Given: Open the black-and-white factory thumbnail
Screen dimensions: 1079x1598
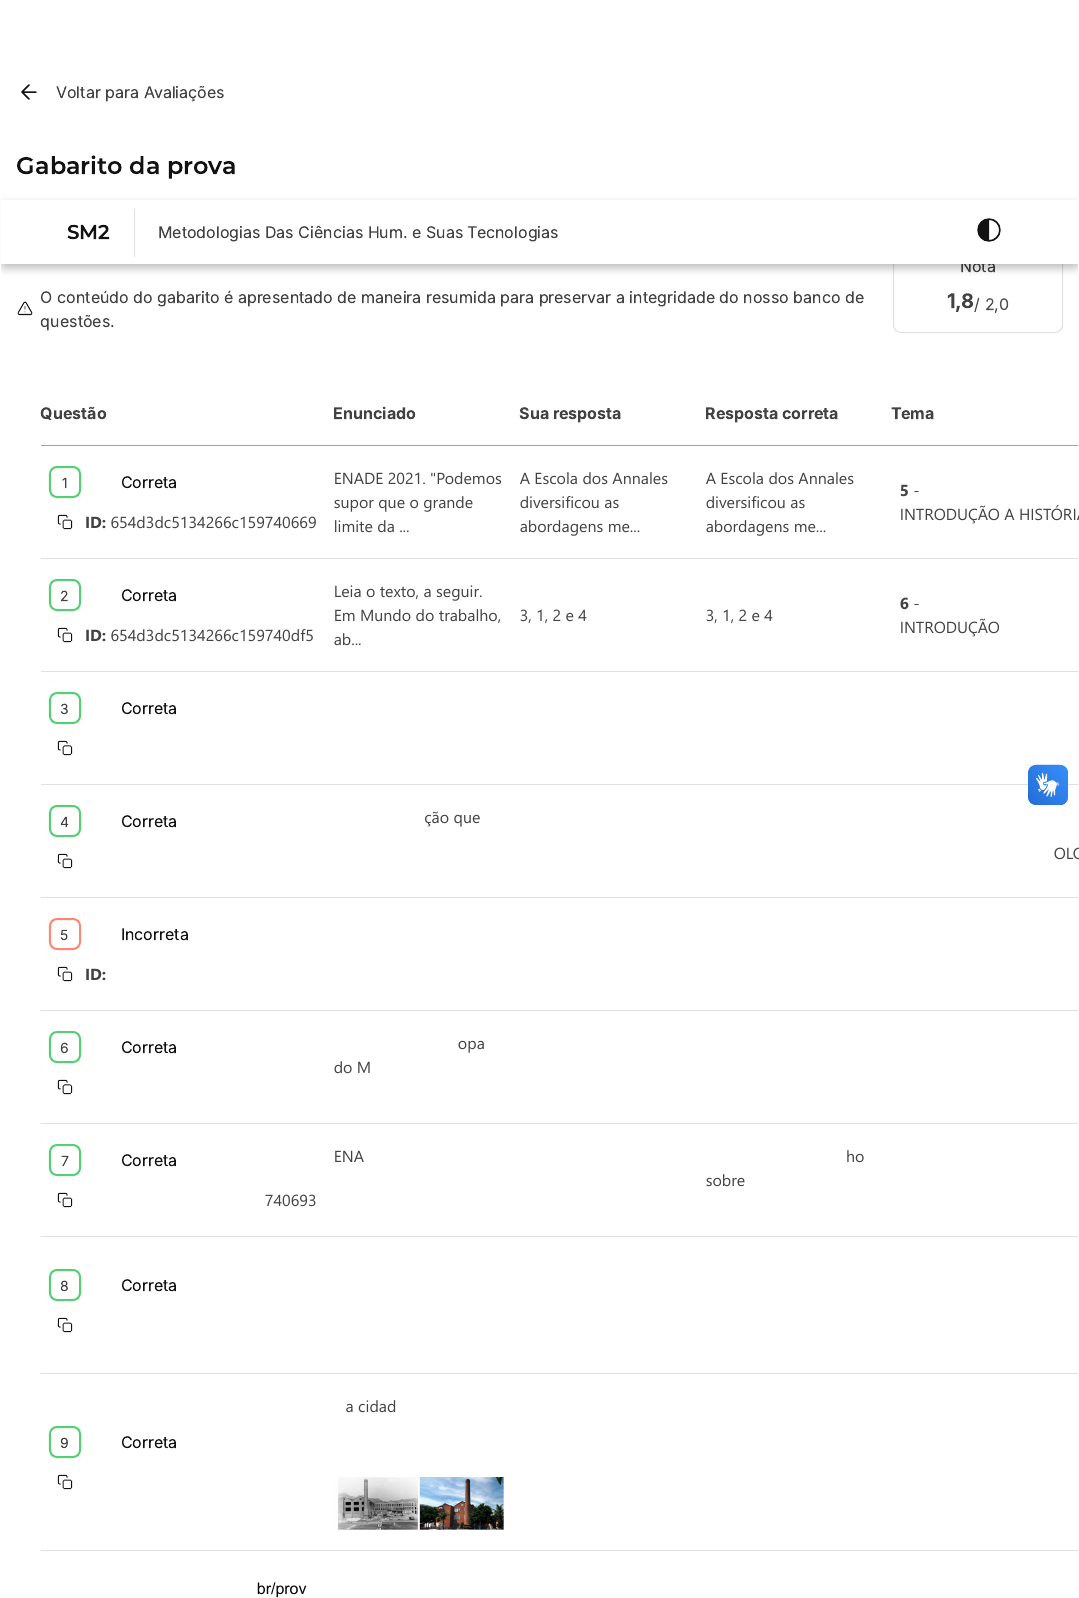Looking at the screenshot, I should point(377,1503).
